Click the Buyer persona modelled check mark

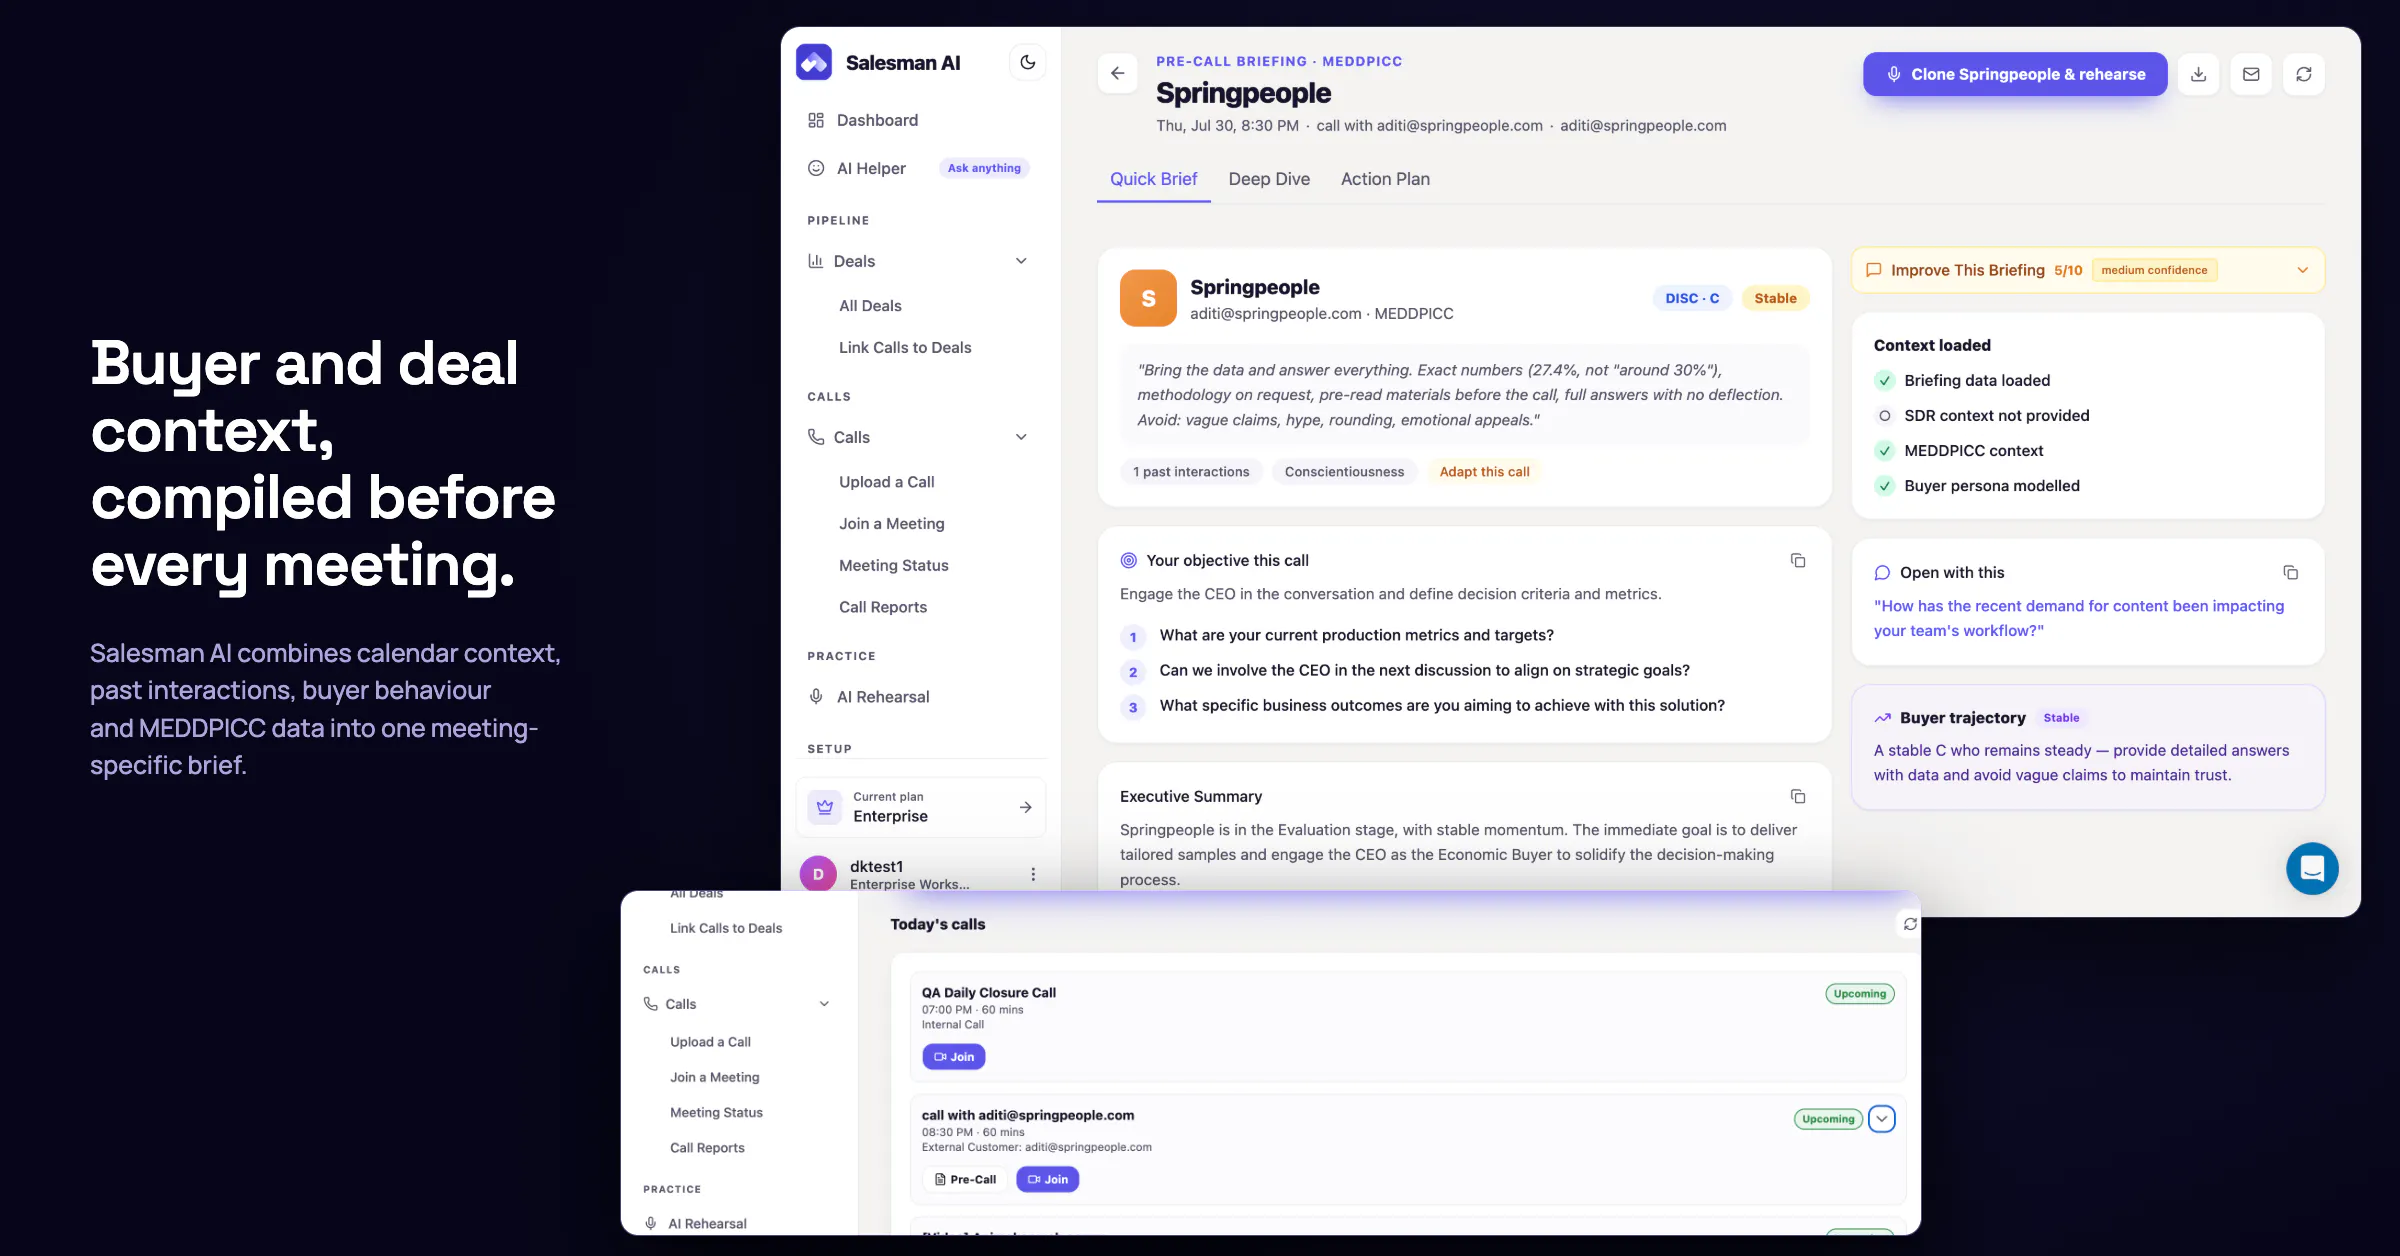tap(1884, 486)
